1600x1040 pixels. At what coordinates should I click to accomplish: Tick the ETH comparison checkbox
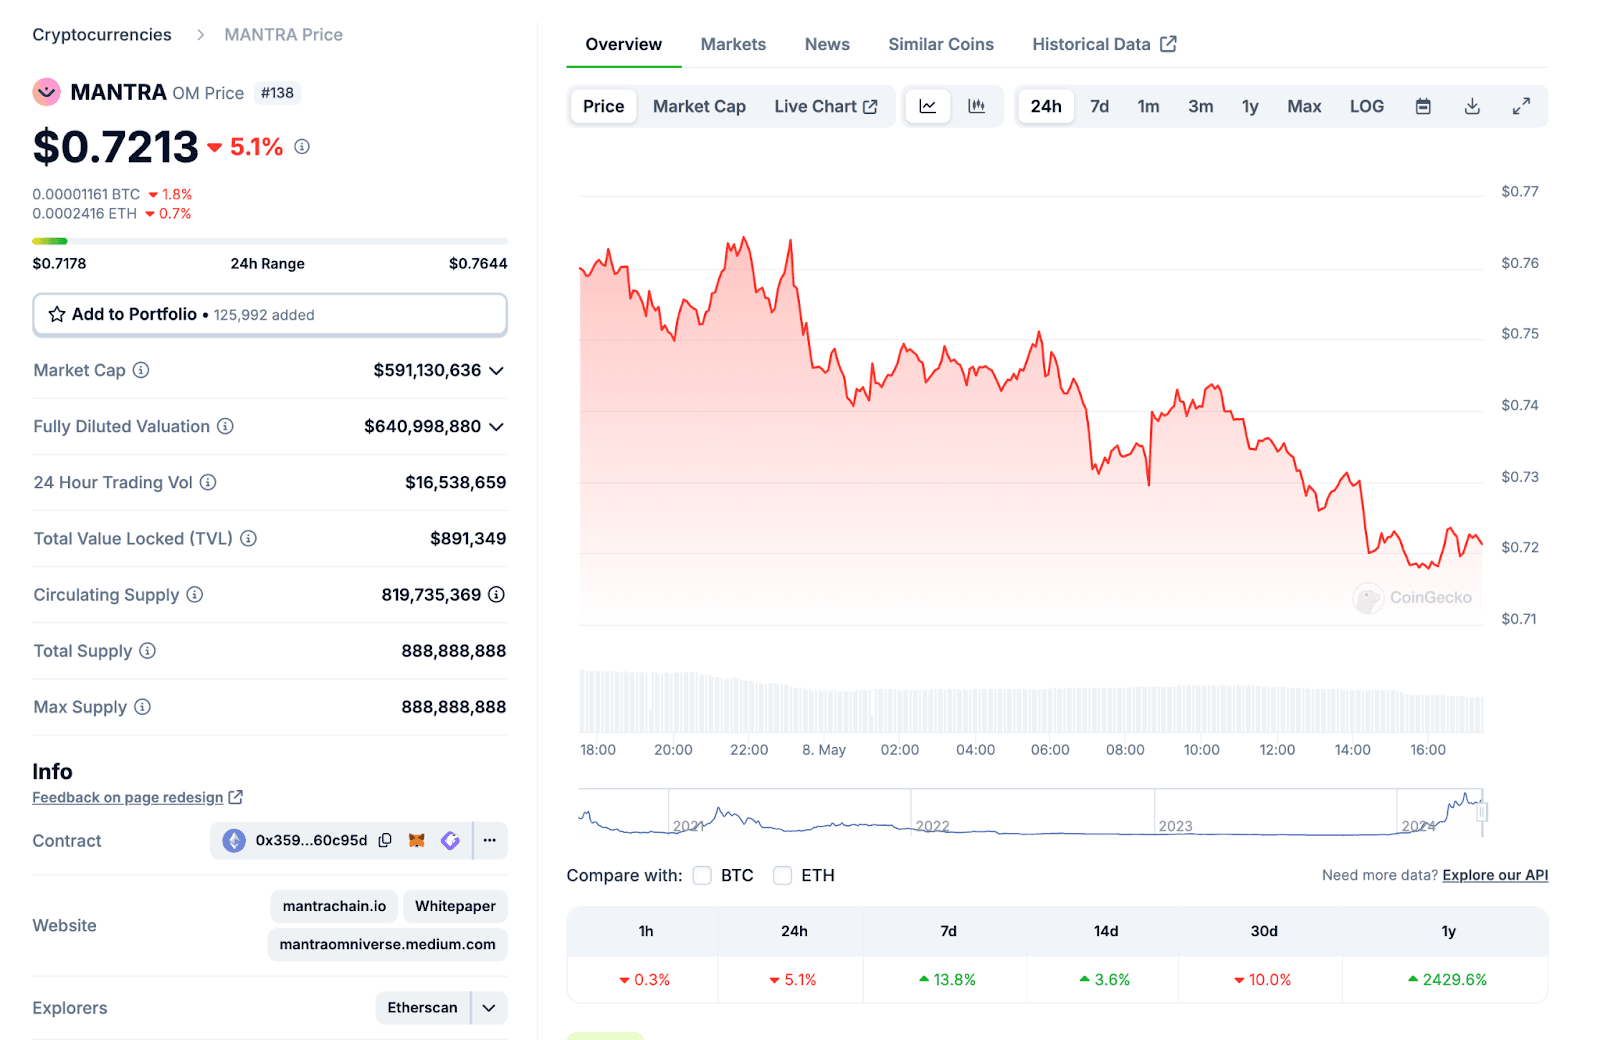(x=782, y=875)
